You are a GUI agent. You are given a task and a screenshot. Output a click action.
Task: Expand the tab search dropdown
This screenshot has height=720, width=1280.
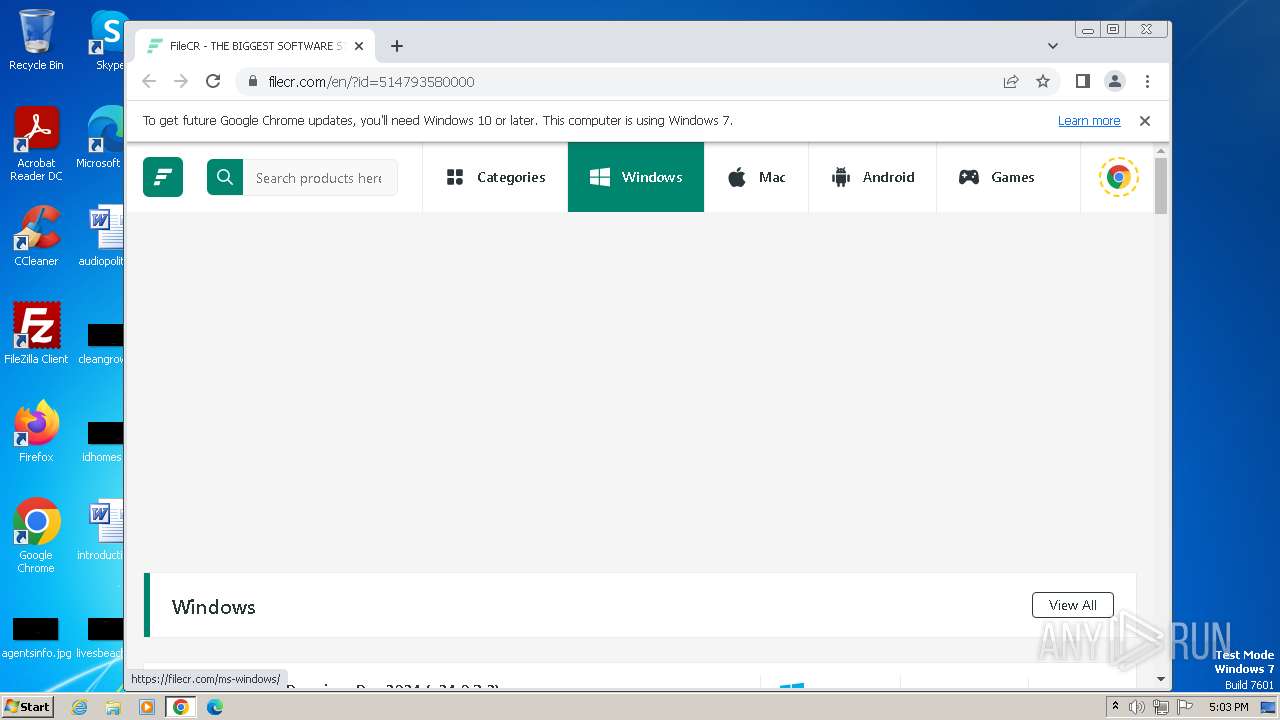tap(1053, 46)
